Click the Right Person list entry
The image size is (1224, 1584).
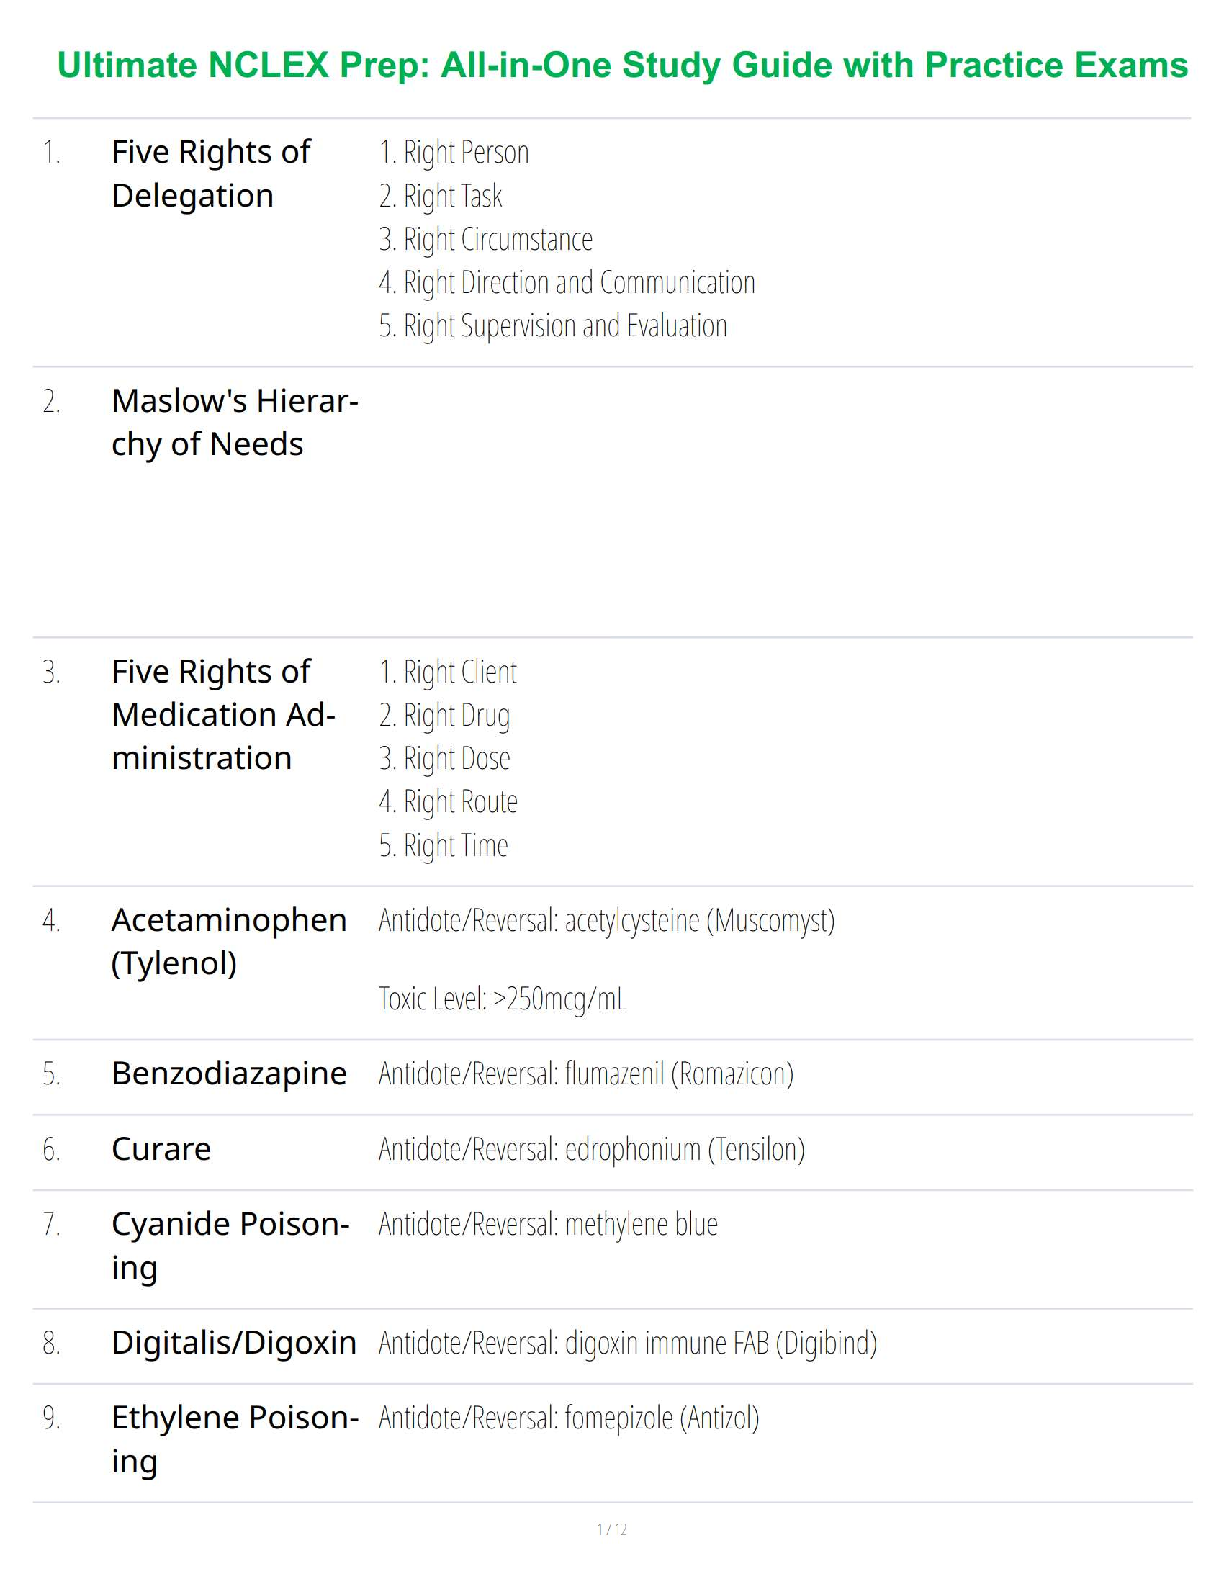click(454, 153)
